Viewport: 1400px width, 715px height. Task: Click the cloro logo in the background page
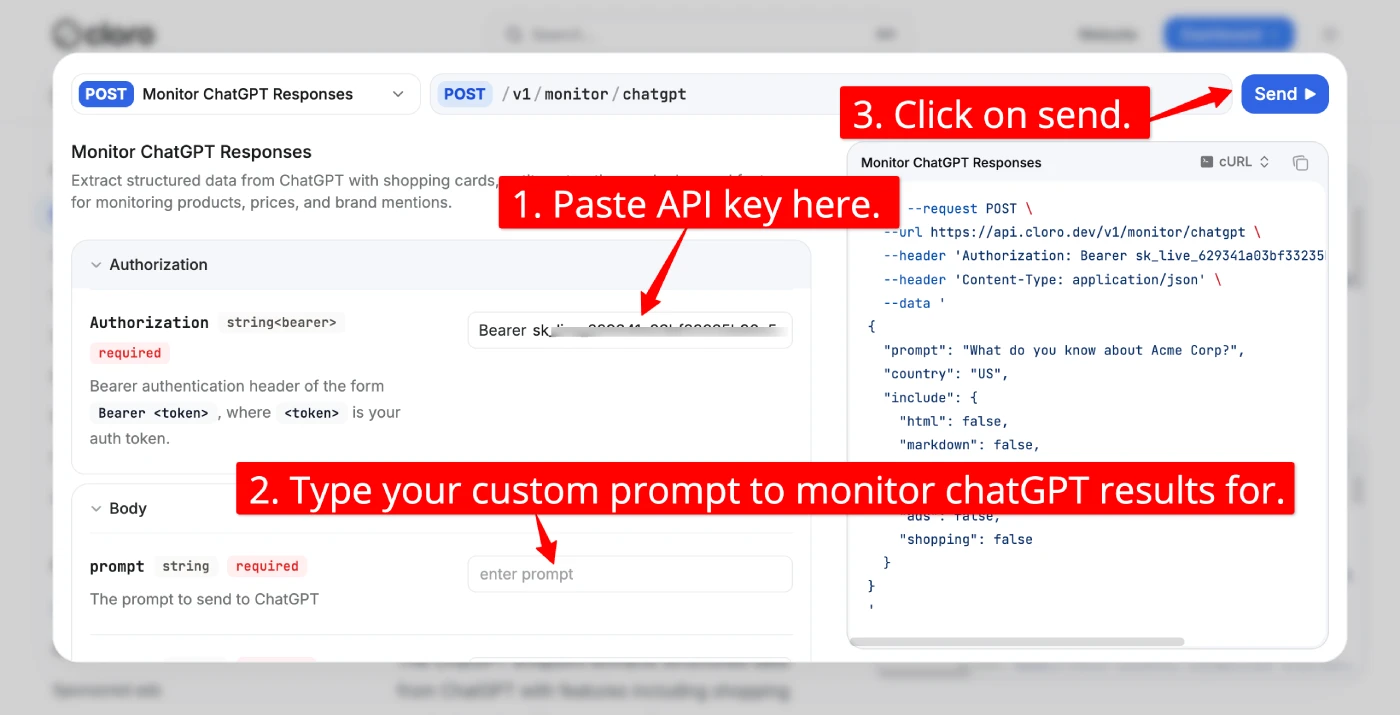coord(104,34)
